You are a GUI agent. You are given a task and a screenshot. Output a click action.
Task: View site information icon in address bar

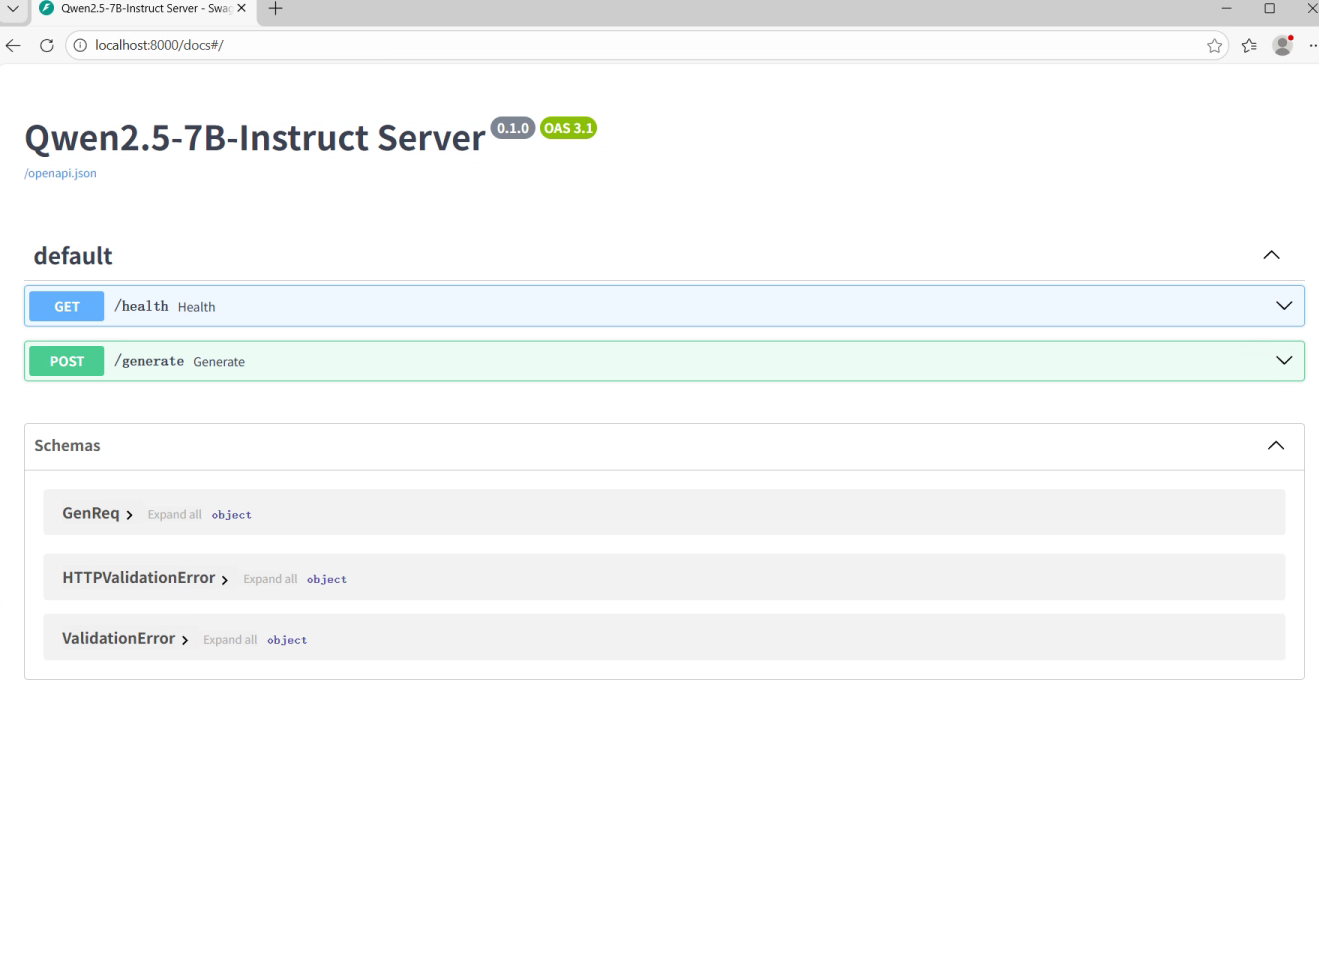click(80, 45)
